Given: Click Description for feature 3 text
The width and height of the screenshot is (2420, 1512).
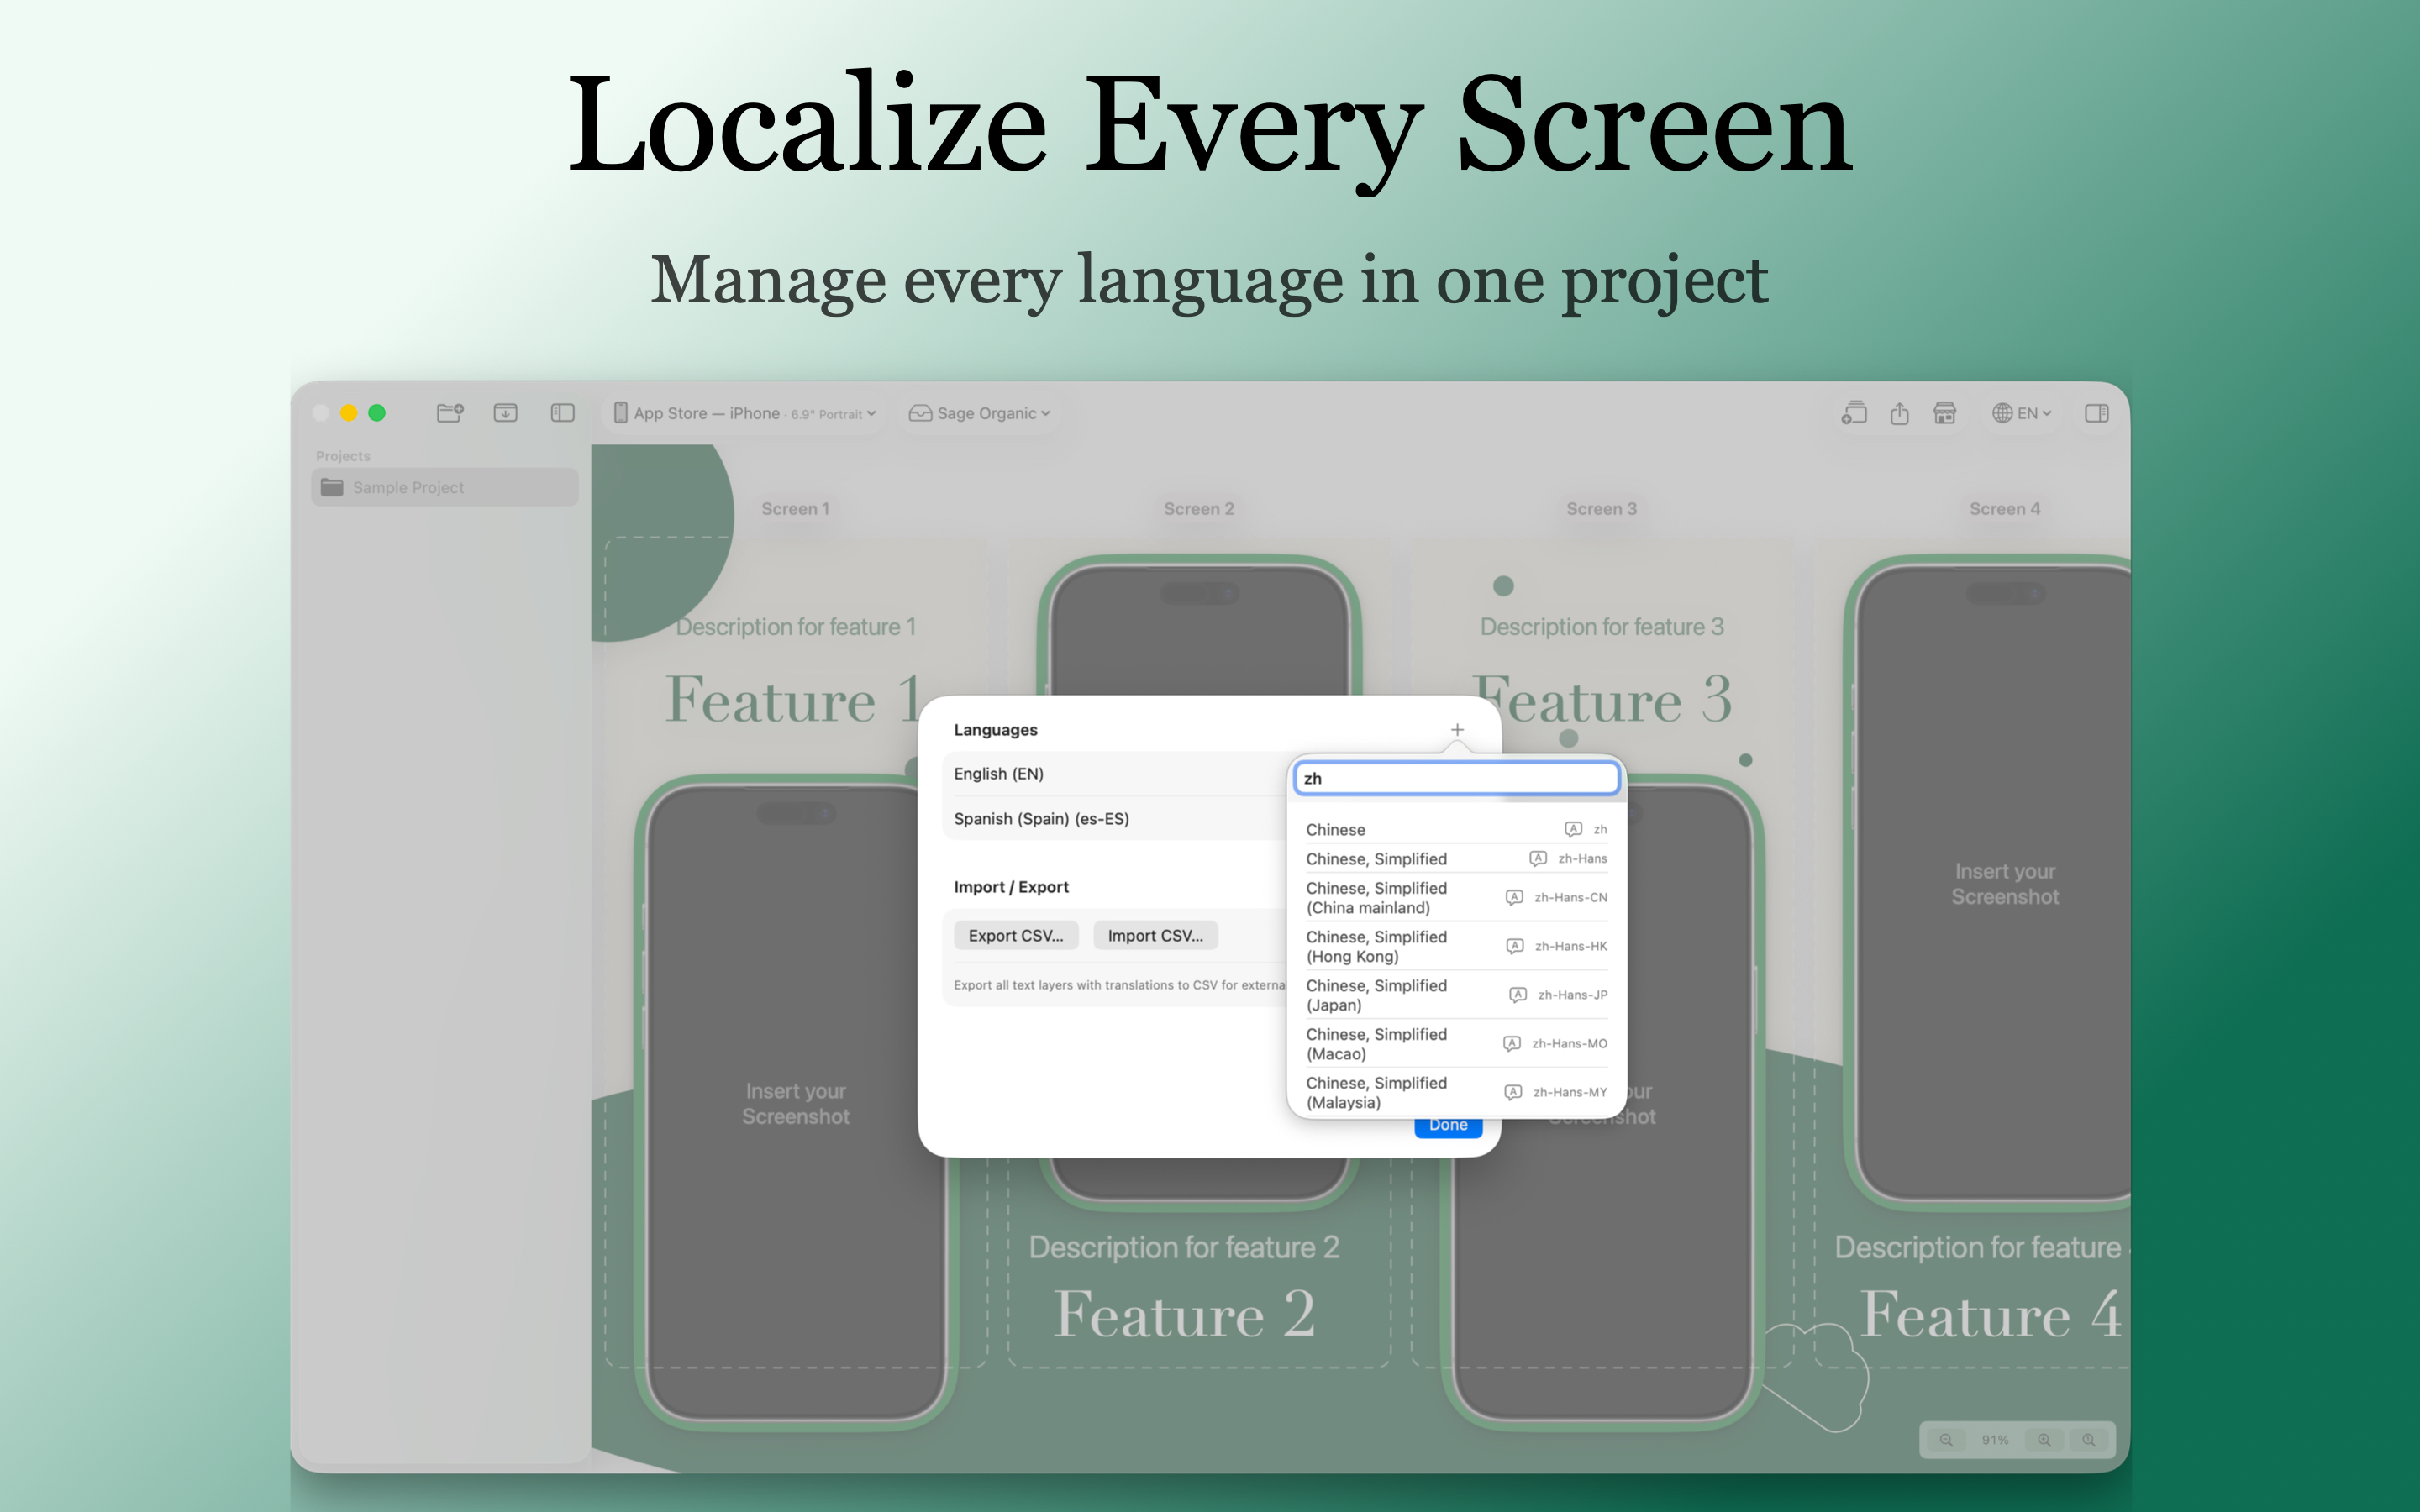Looking at the screenshot, I should [x=1602, y=627].
